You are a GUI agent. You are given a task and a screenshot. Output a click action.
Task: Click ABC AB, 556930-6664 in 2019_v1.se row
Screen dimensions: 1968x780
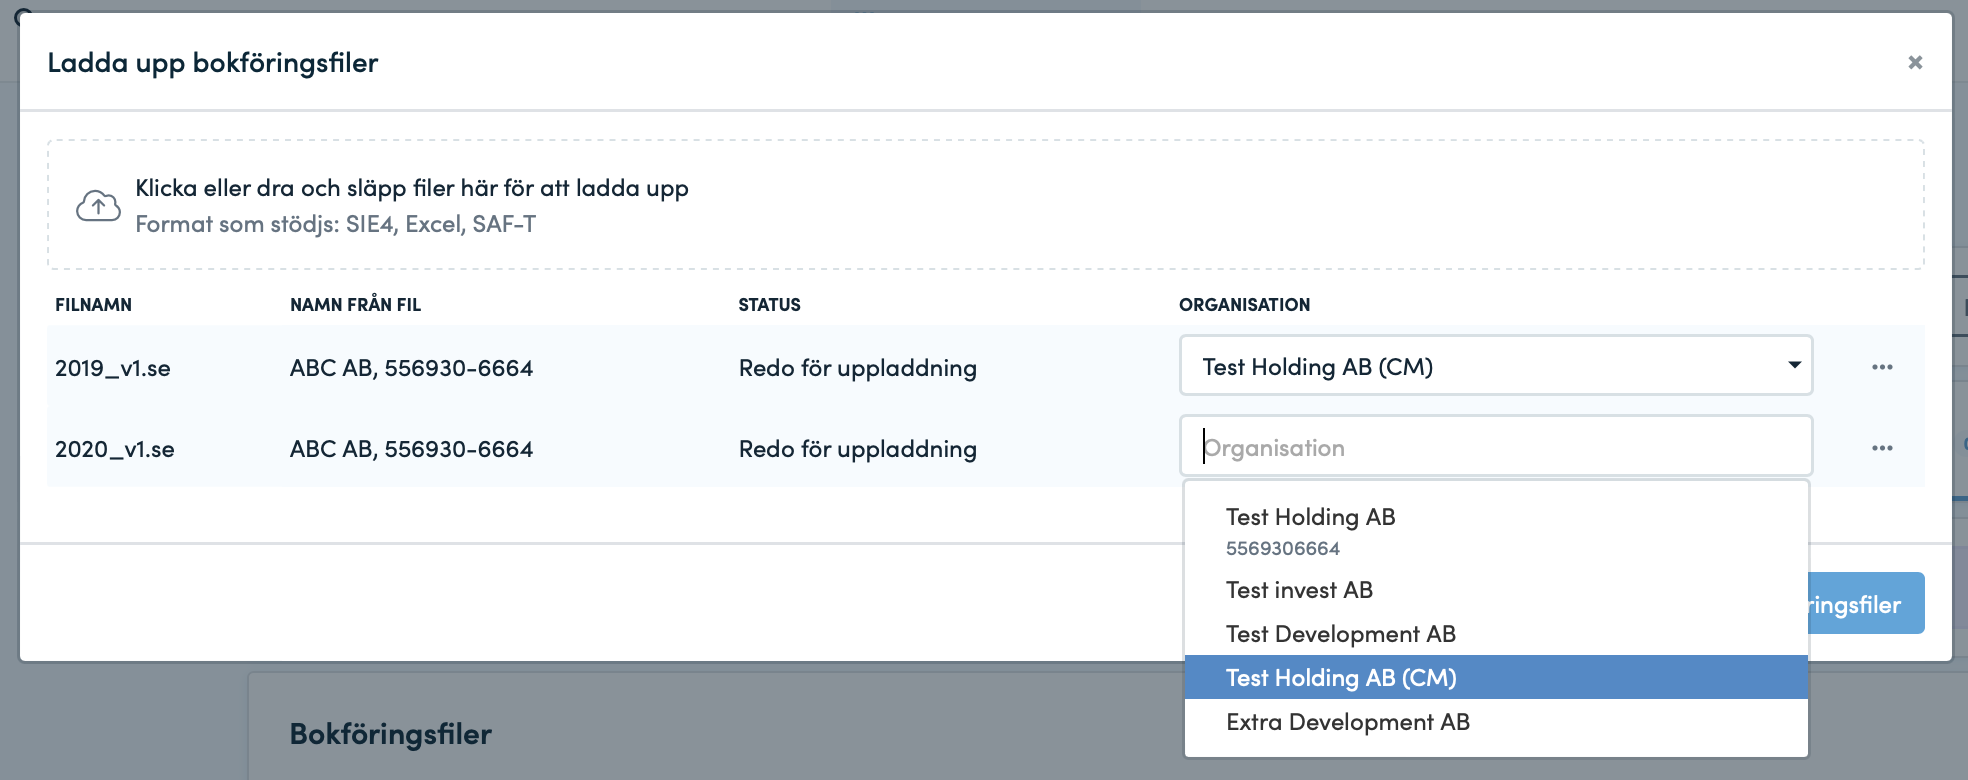411,368
